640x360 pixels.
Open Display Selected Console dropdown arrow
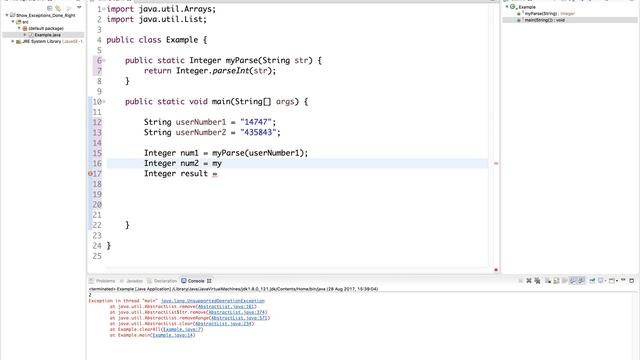606,281
